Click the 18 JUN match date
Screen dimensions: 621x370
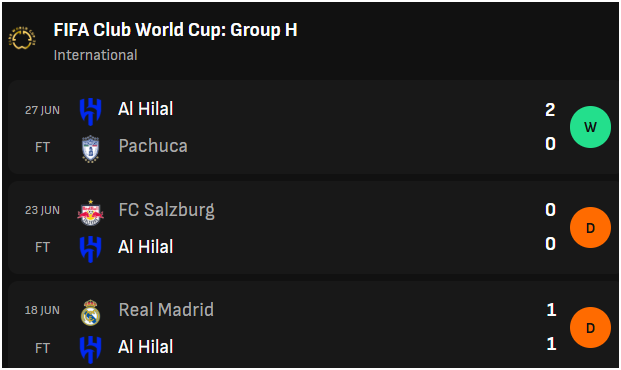tap(42, 310)
